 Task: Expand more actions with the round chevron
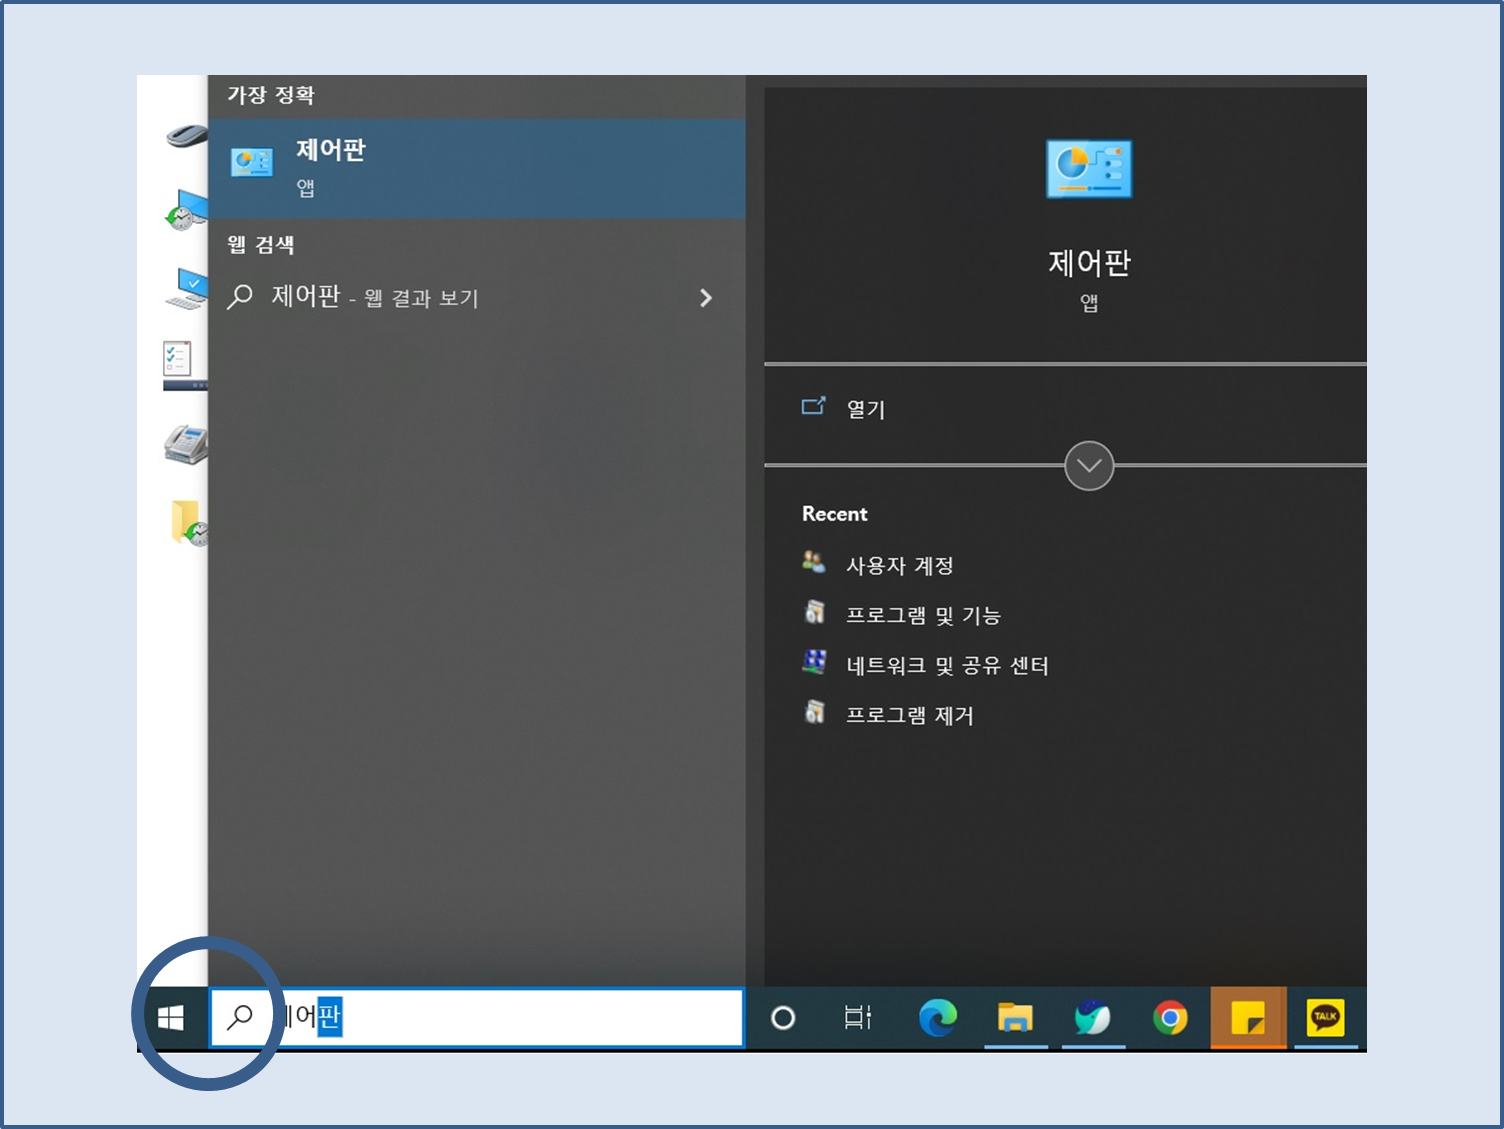click(1089, 466)
